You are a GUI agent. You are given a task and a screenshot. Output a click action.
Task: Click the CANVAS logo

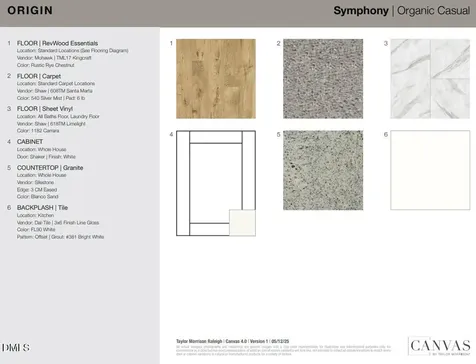439,346
